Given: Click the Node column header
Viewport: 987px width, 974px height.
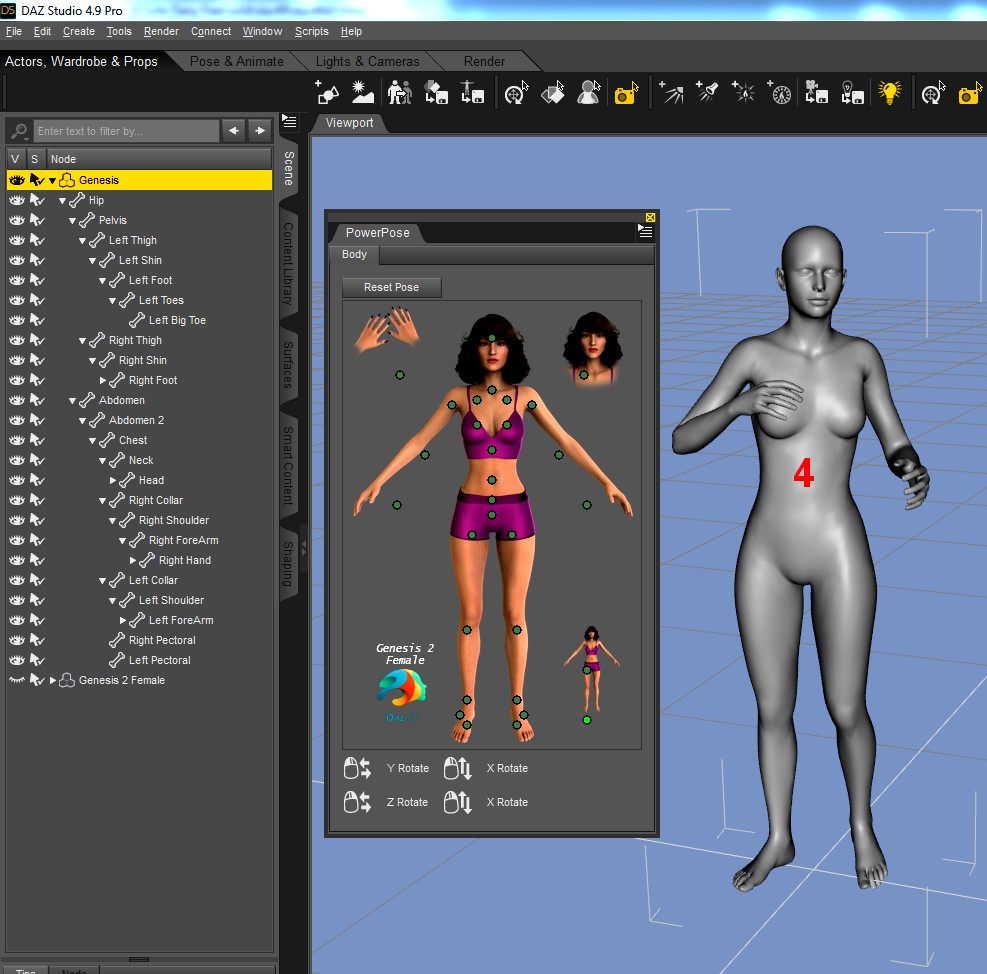Looking at the screenshot, I should click(160, 159).
